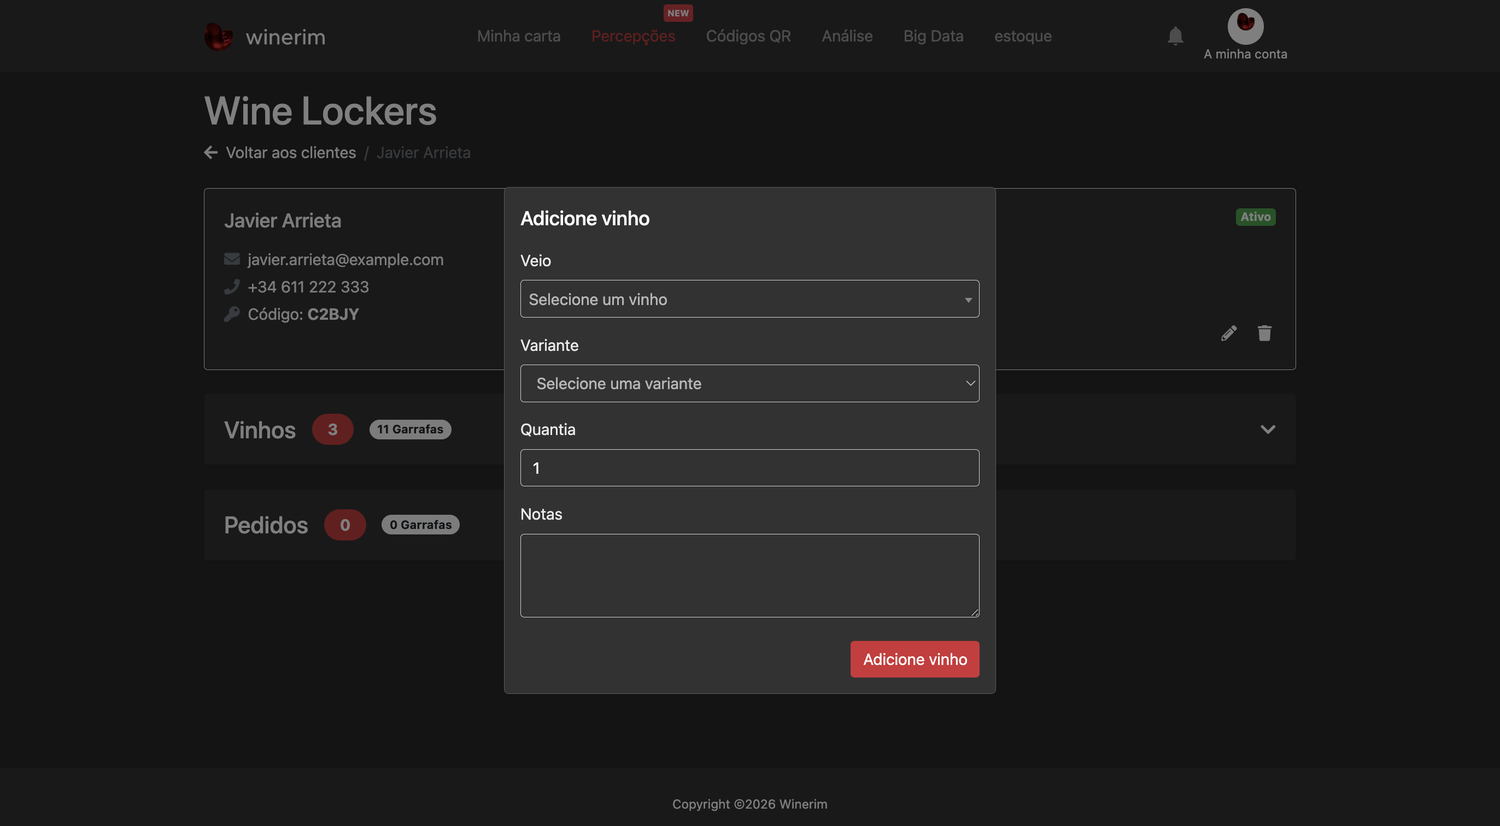Go to Minha carta menu
The width and height of the screenshot is (1500, 826).
518,36
